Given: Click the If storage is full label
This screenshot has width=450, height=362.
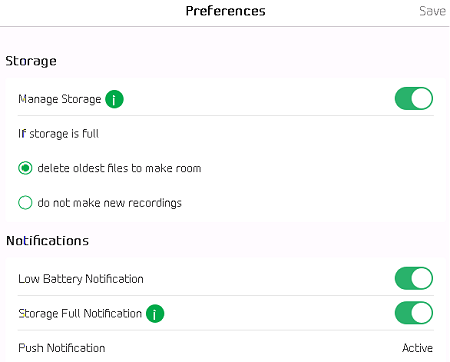Looking at the screenshot, I should coord(58,134).
